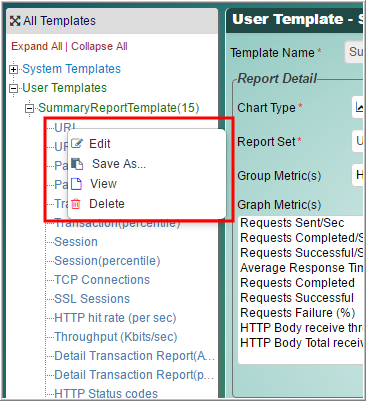Open the Group Metric(s) dropdown
Screen dimensions: 366x401
click(x=358, y=175)
